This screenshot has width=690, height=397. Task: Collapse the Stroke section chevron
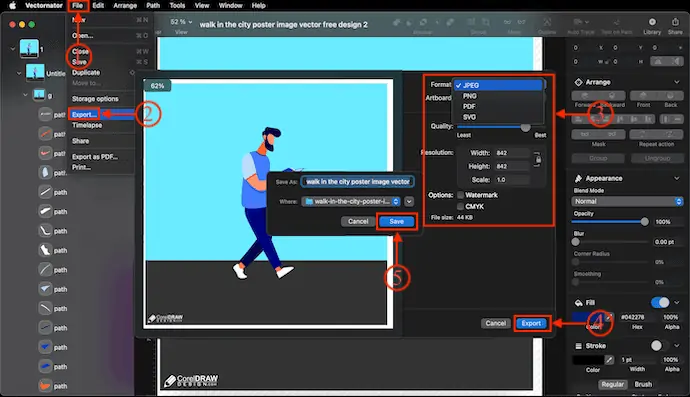tap(677, 346)
